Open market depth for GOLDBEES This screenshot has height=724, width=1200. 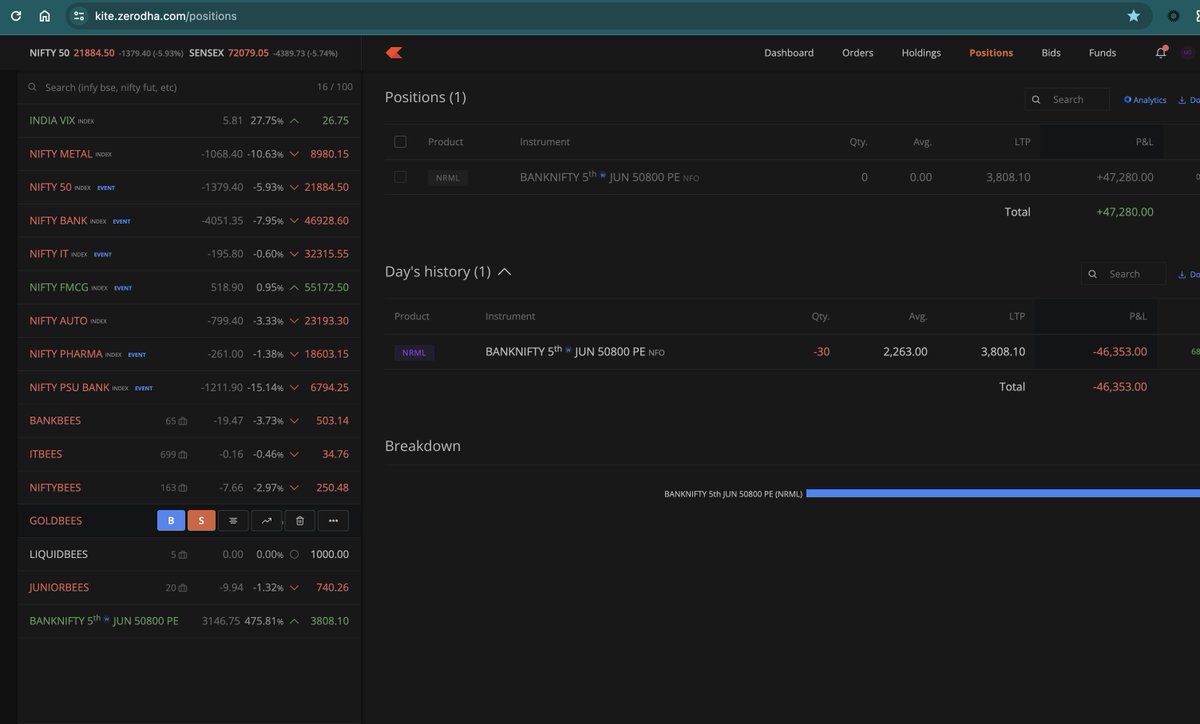click(233, 520)
